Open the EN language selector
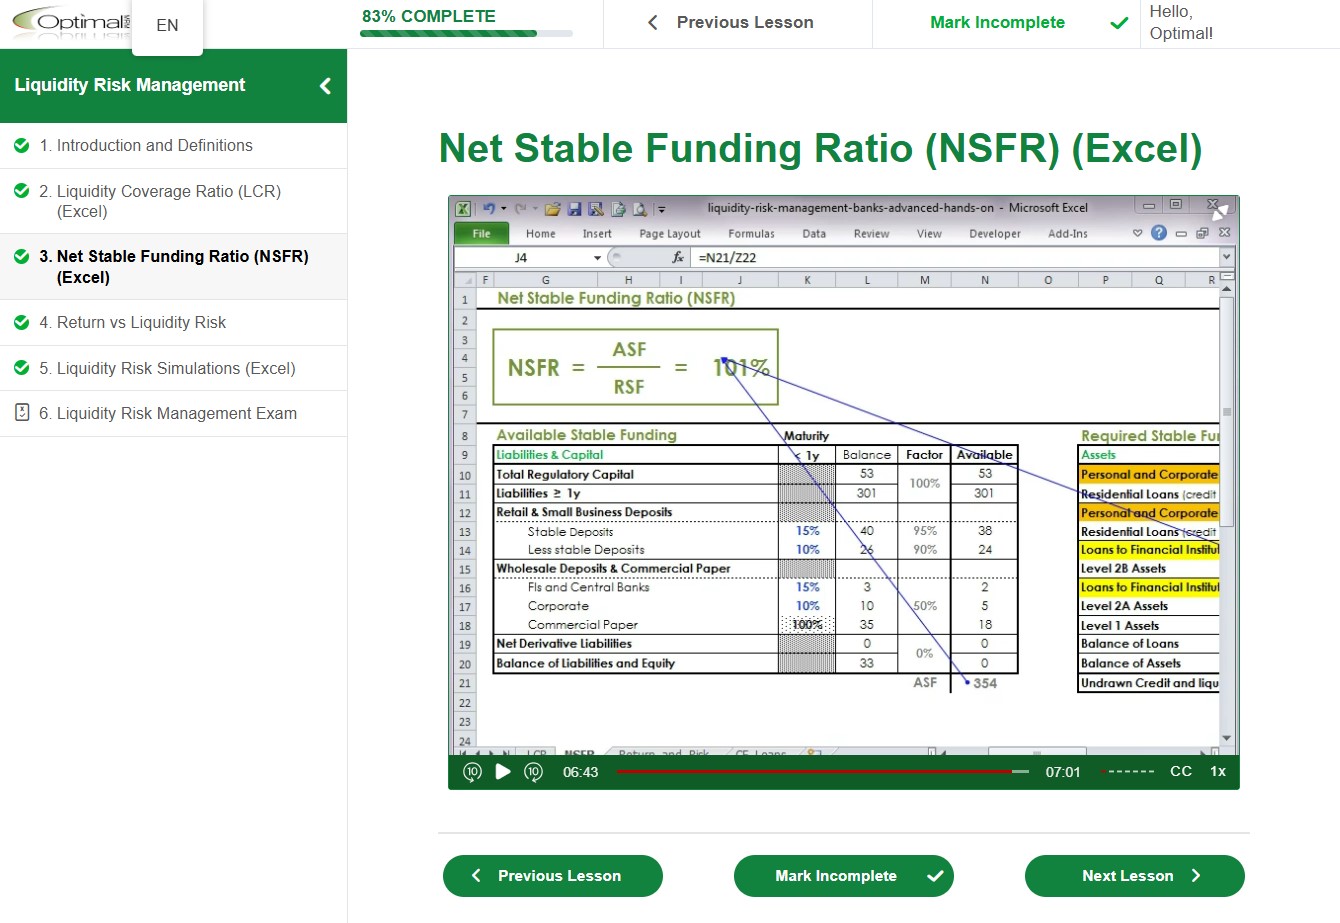The height and width of the screenshot is (923, 1340). 167,25
